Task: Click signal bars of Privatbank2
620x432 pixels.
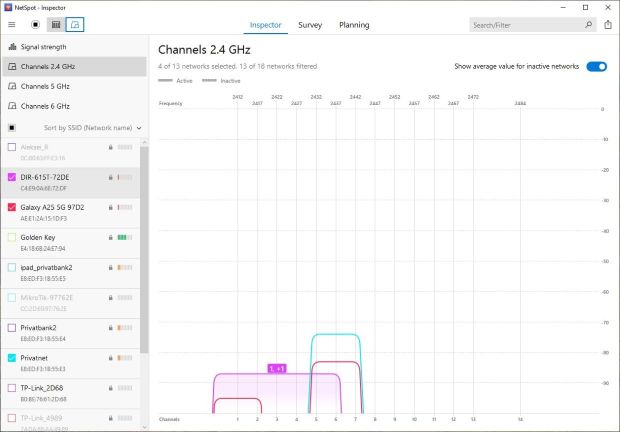Action: (125, 328)
